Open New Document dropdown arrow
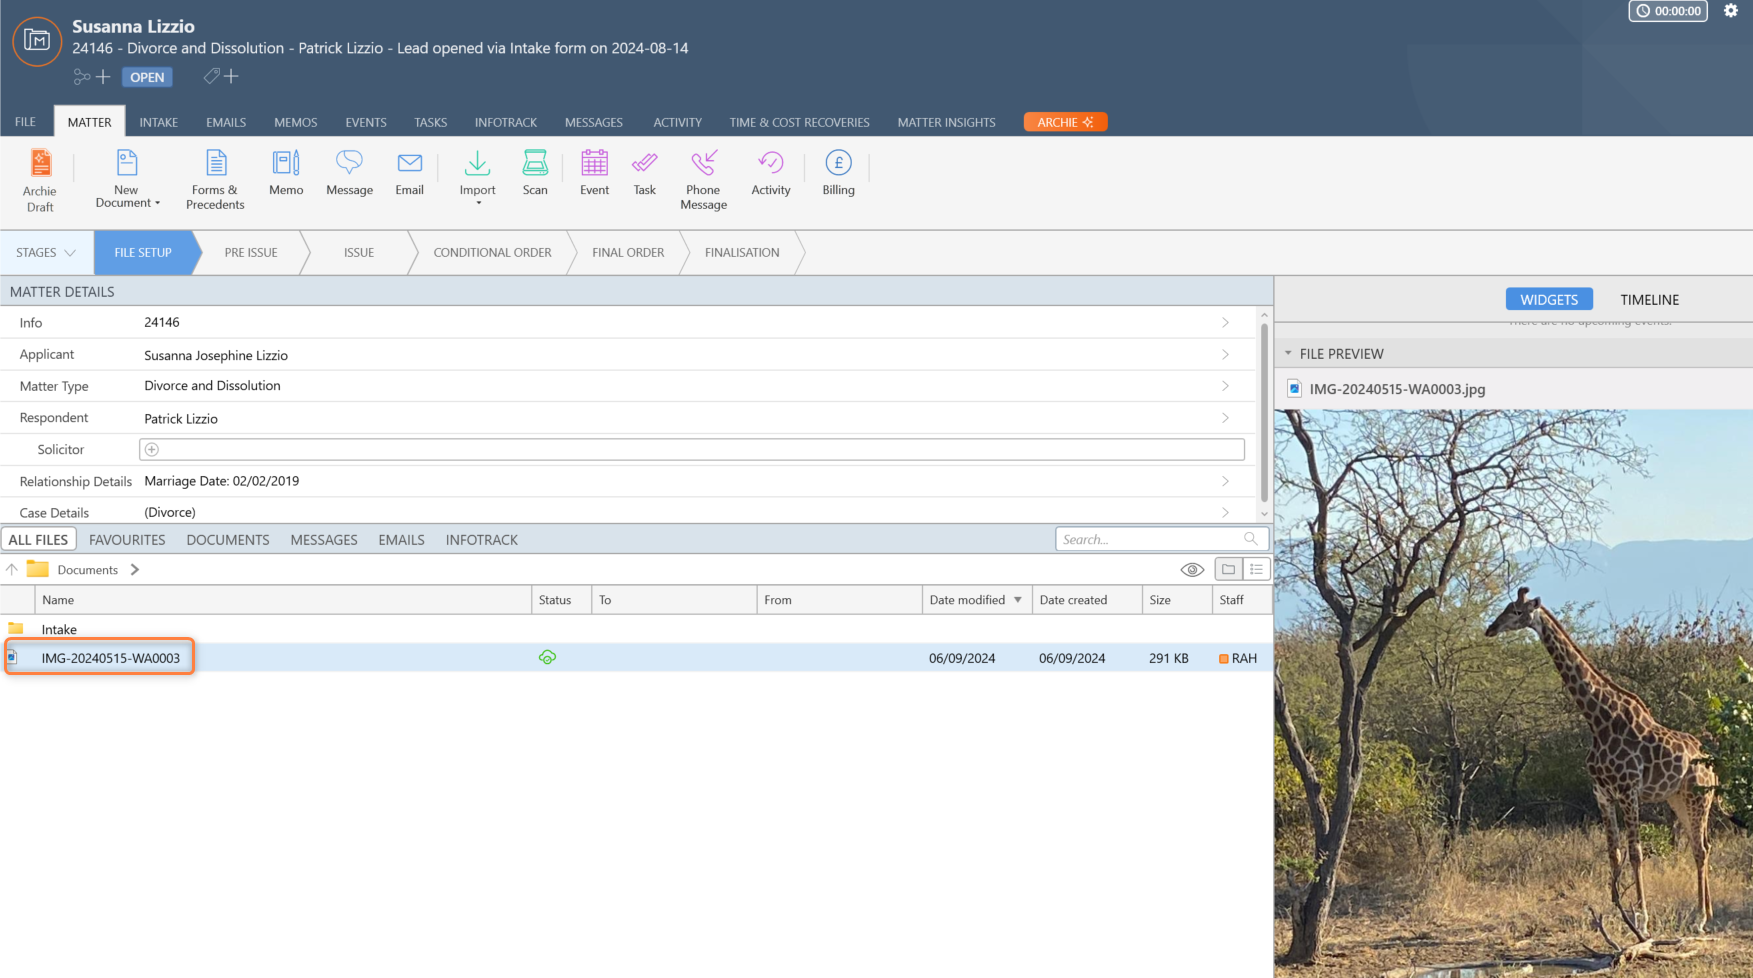1753x978 pixels. [x=157, y=203]
